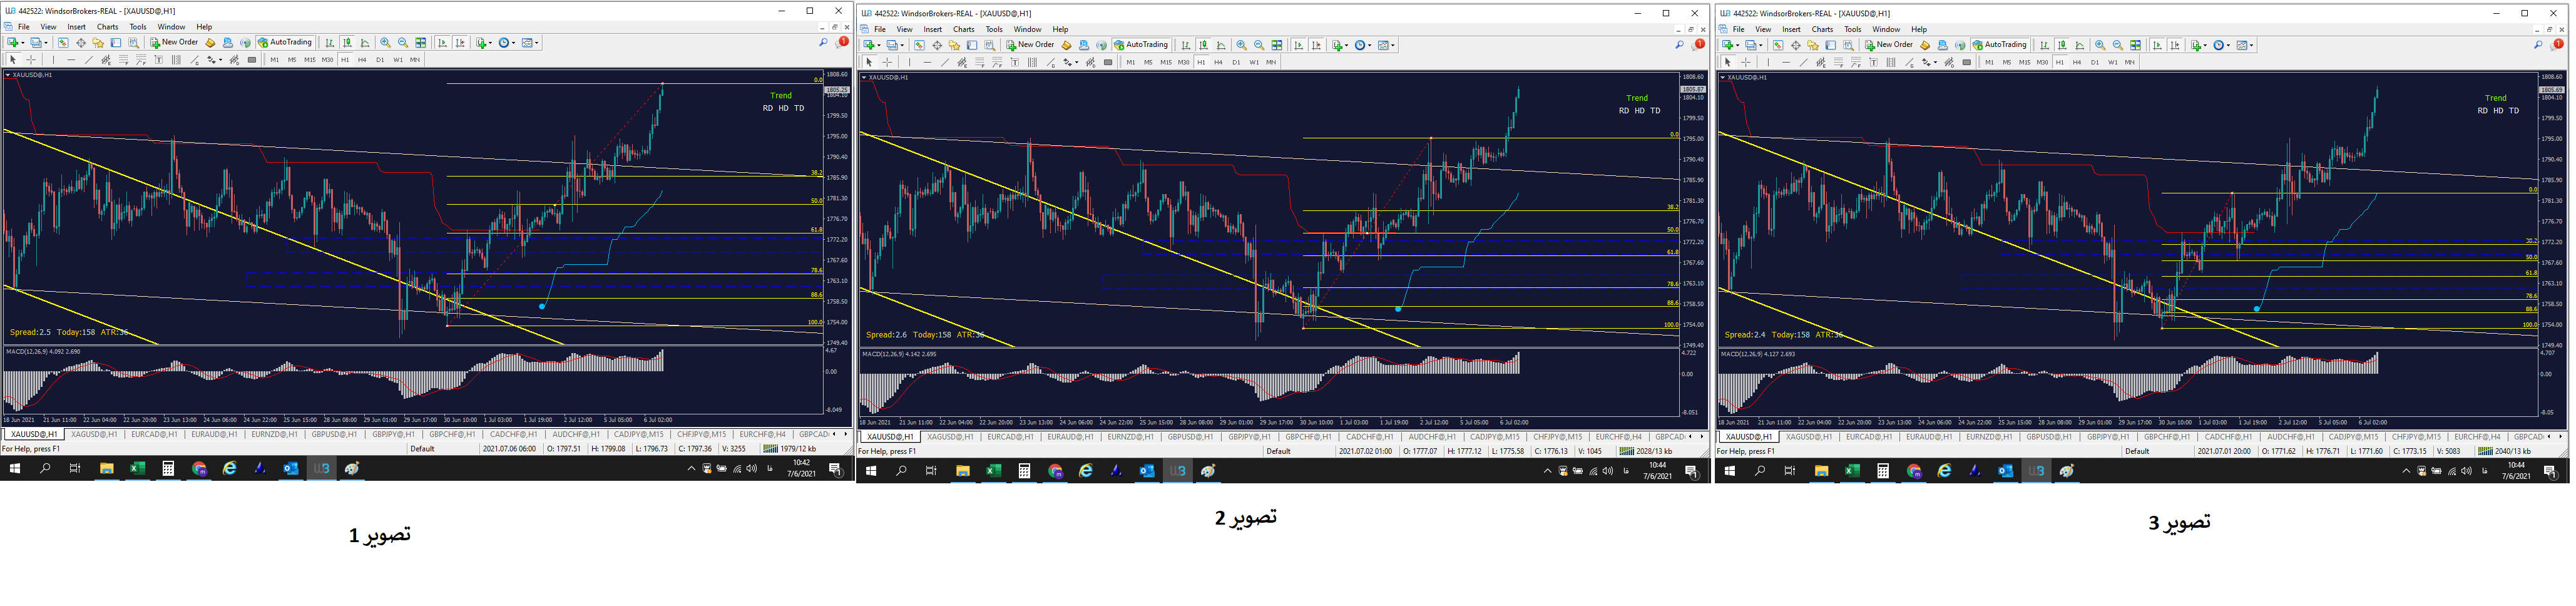Image resolution: width=2576 pixels, height=606 pixels.
Task: Toggle AutoTrading in first window
Action: 285,43
